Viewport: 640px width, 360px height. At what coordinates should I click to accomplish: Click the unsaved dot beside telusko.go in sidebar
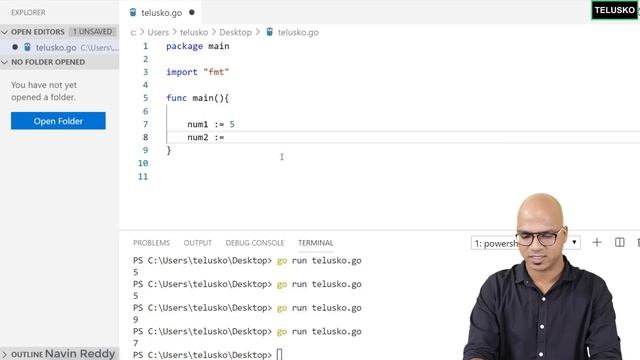click(x=15, y=47)
